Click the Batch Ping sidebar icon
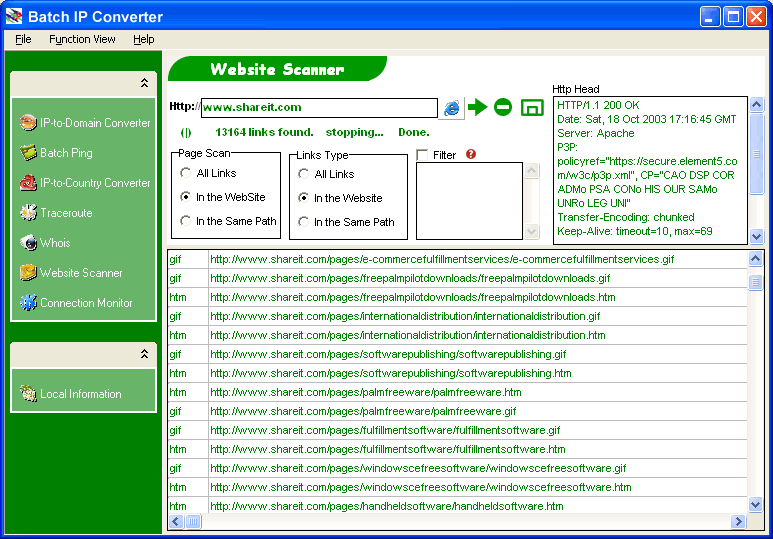Image resolution: width=773 pixels, height=539 pixels. pos(28,152)
